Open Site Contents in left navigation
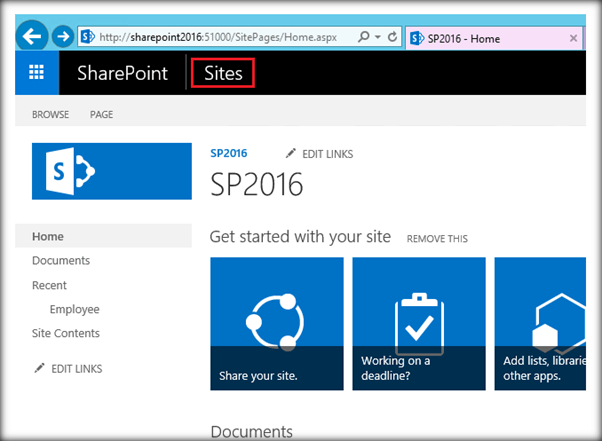Screen dimensions: 602x441 66,333
